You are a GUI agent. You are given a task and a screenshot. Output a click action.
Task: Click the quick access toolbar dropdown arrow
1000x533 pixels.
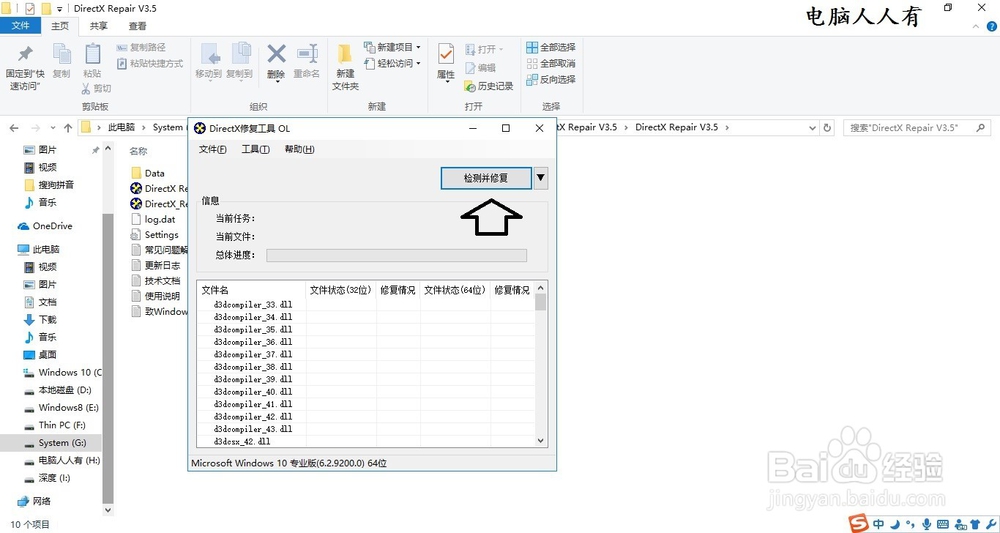59,9
